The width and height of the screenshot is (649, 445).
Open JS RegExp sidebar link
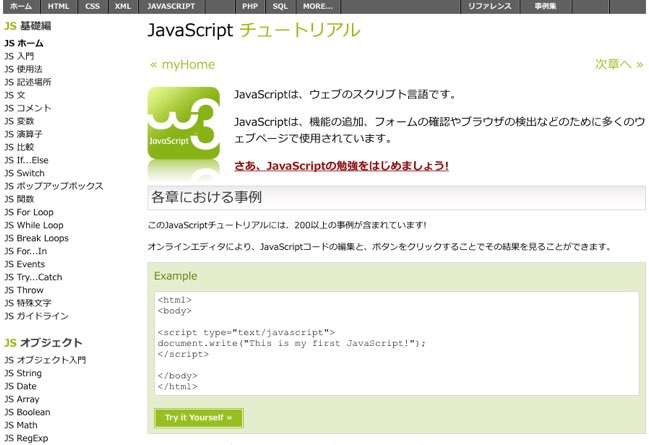coord(26,438)
